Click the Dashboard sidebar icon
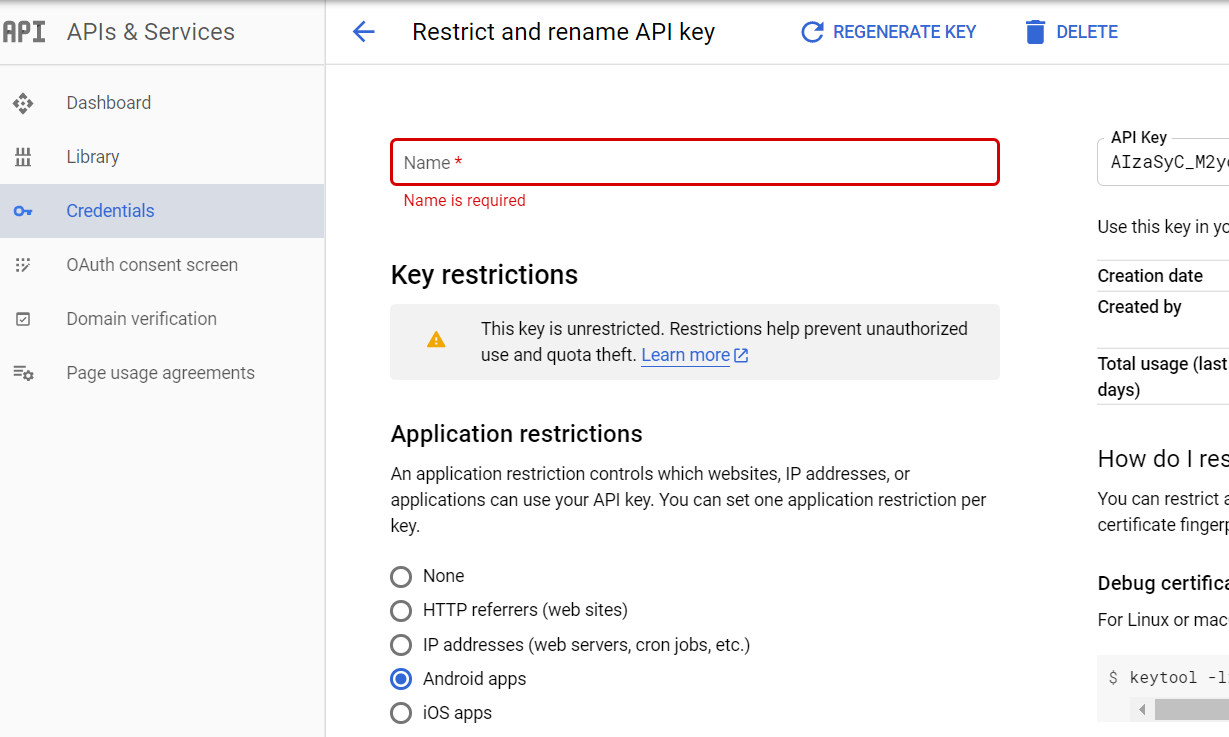 click(x=23, y=103)
